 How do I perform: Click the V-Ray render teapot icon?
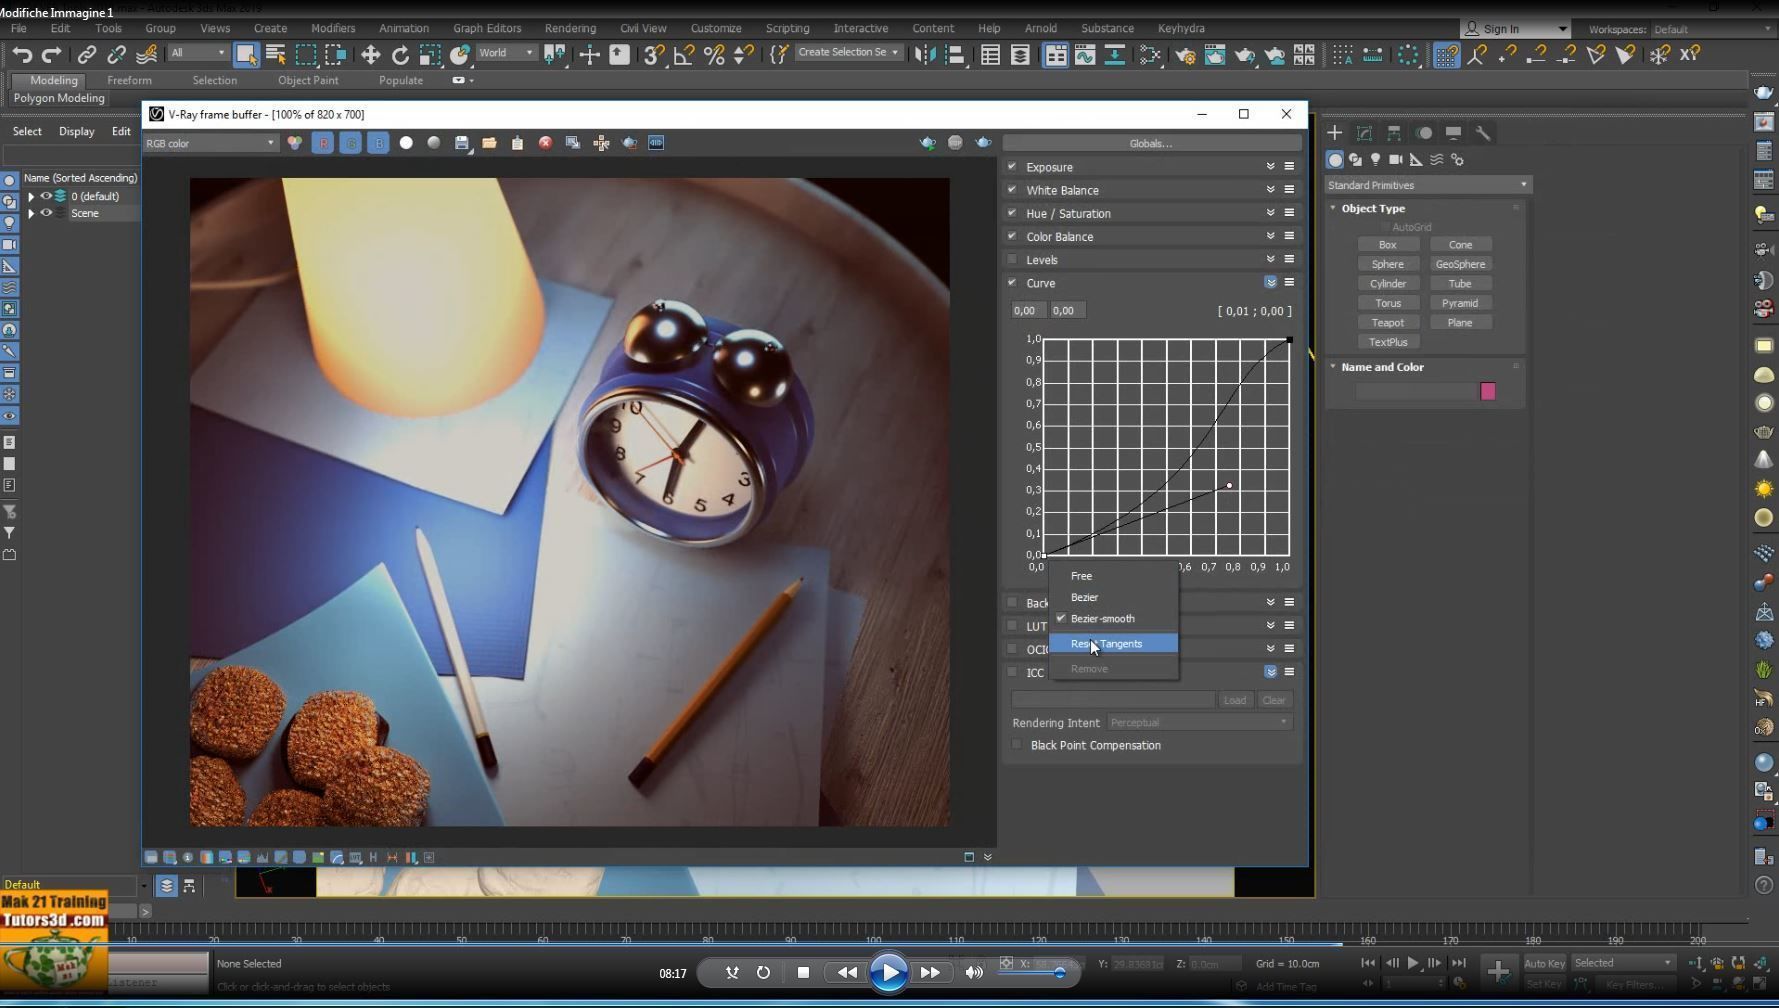(983, 143)
